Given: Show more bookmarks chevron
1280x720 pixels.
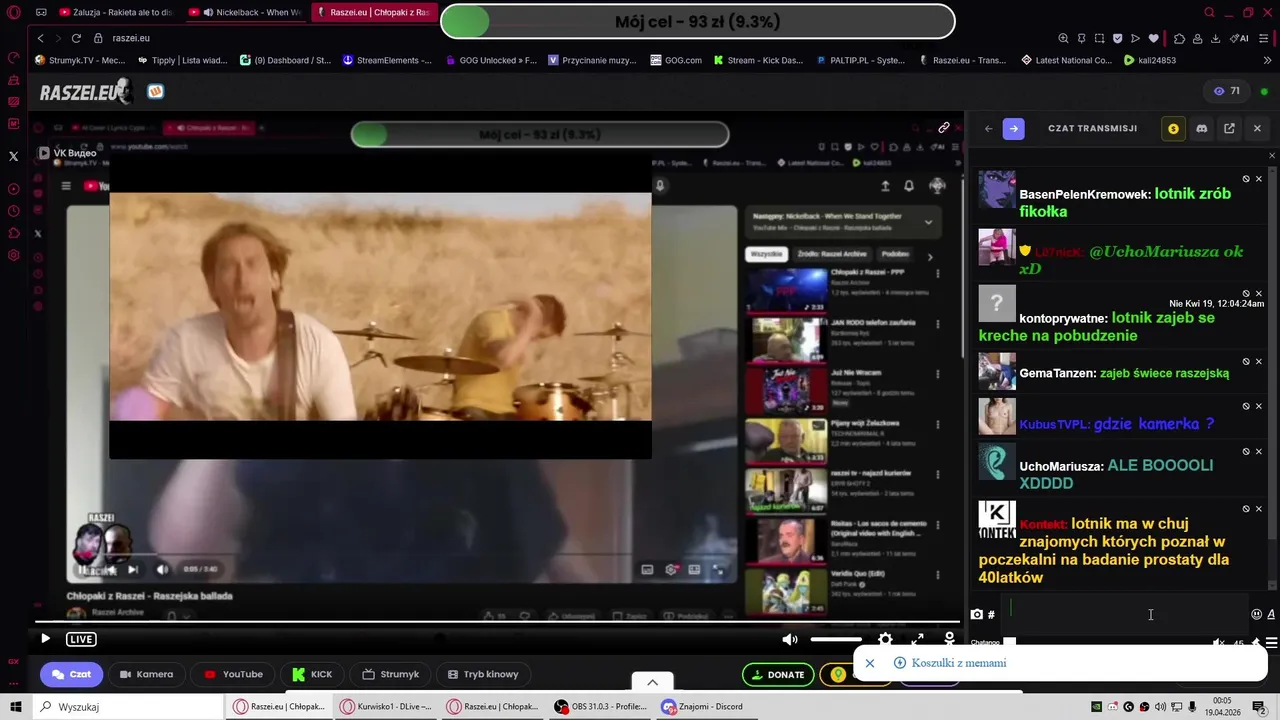Looking at the screenshot, I should 1266,60.
